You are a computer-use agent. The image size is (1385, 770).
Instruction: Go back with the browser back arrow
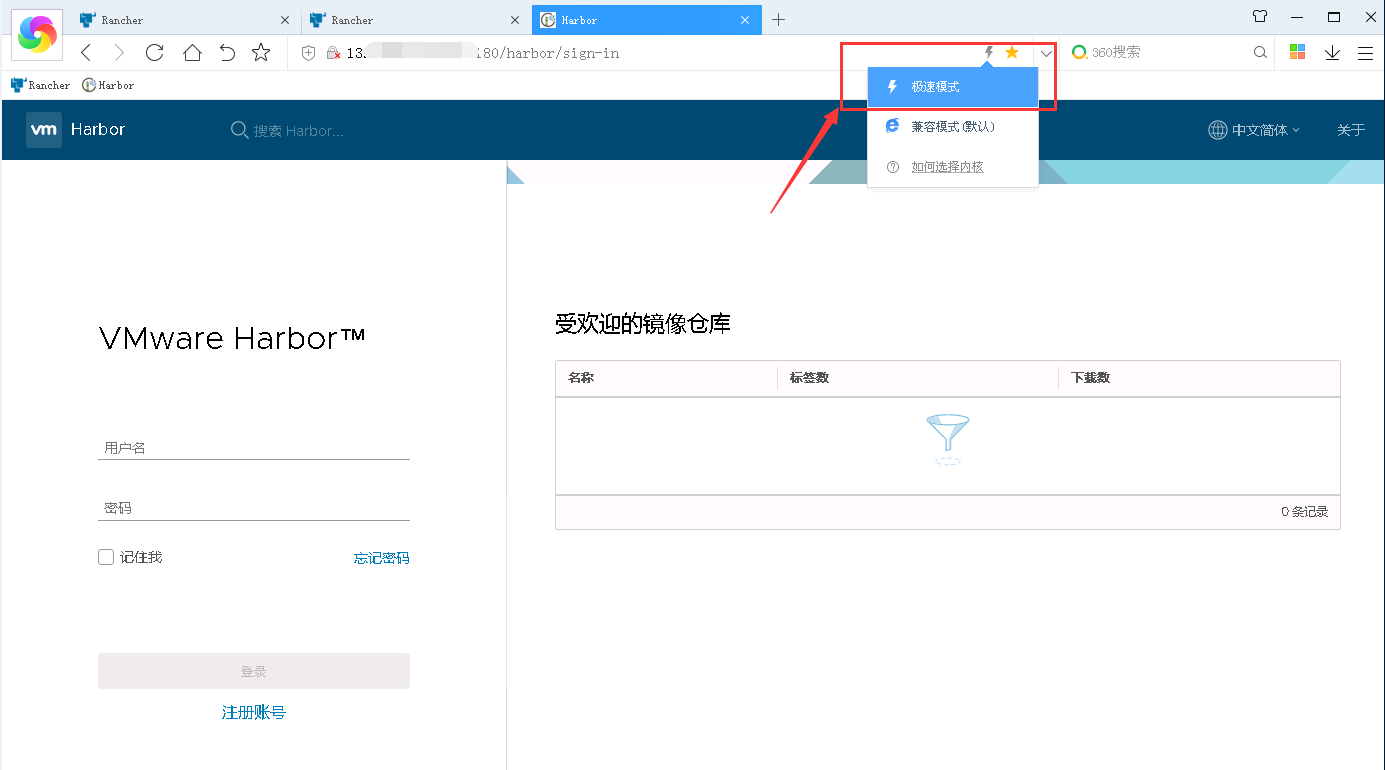click(86, 53)
